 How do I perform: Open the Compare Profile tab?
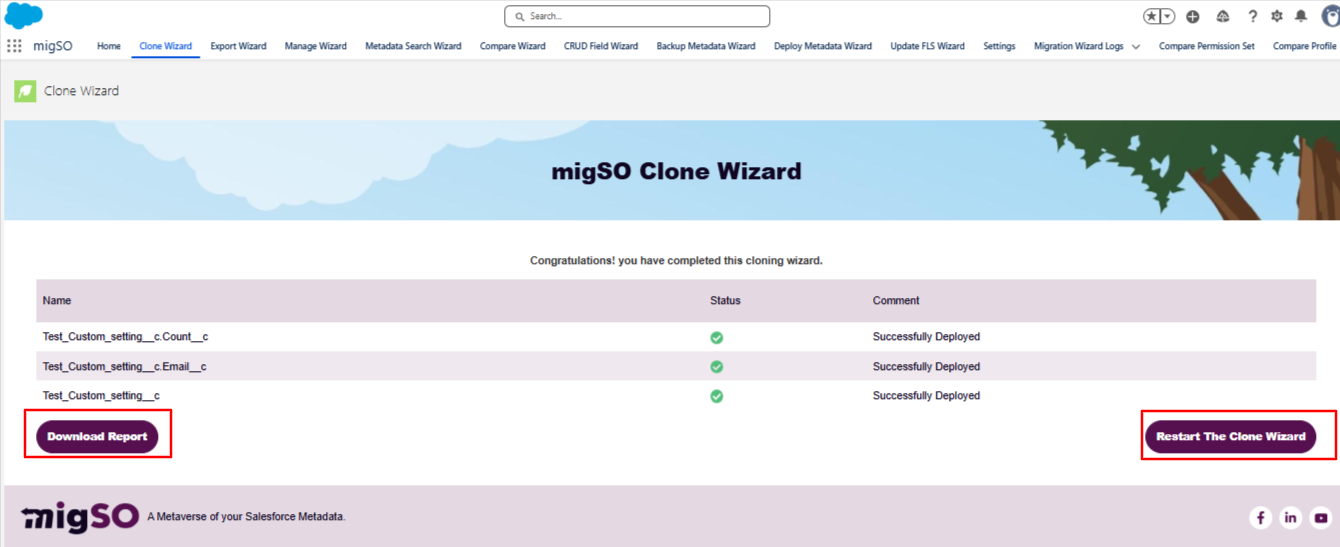[x=1305, y=46]
